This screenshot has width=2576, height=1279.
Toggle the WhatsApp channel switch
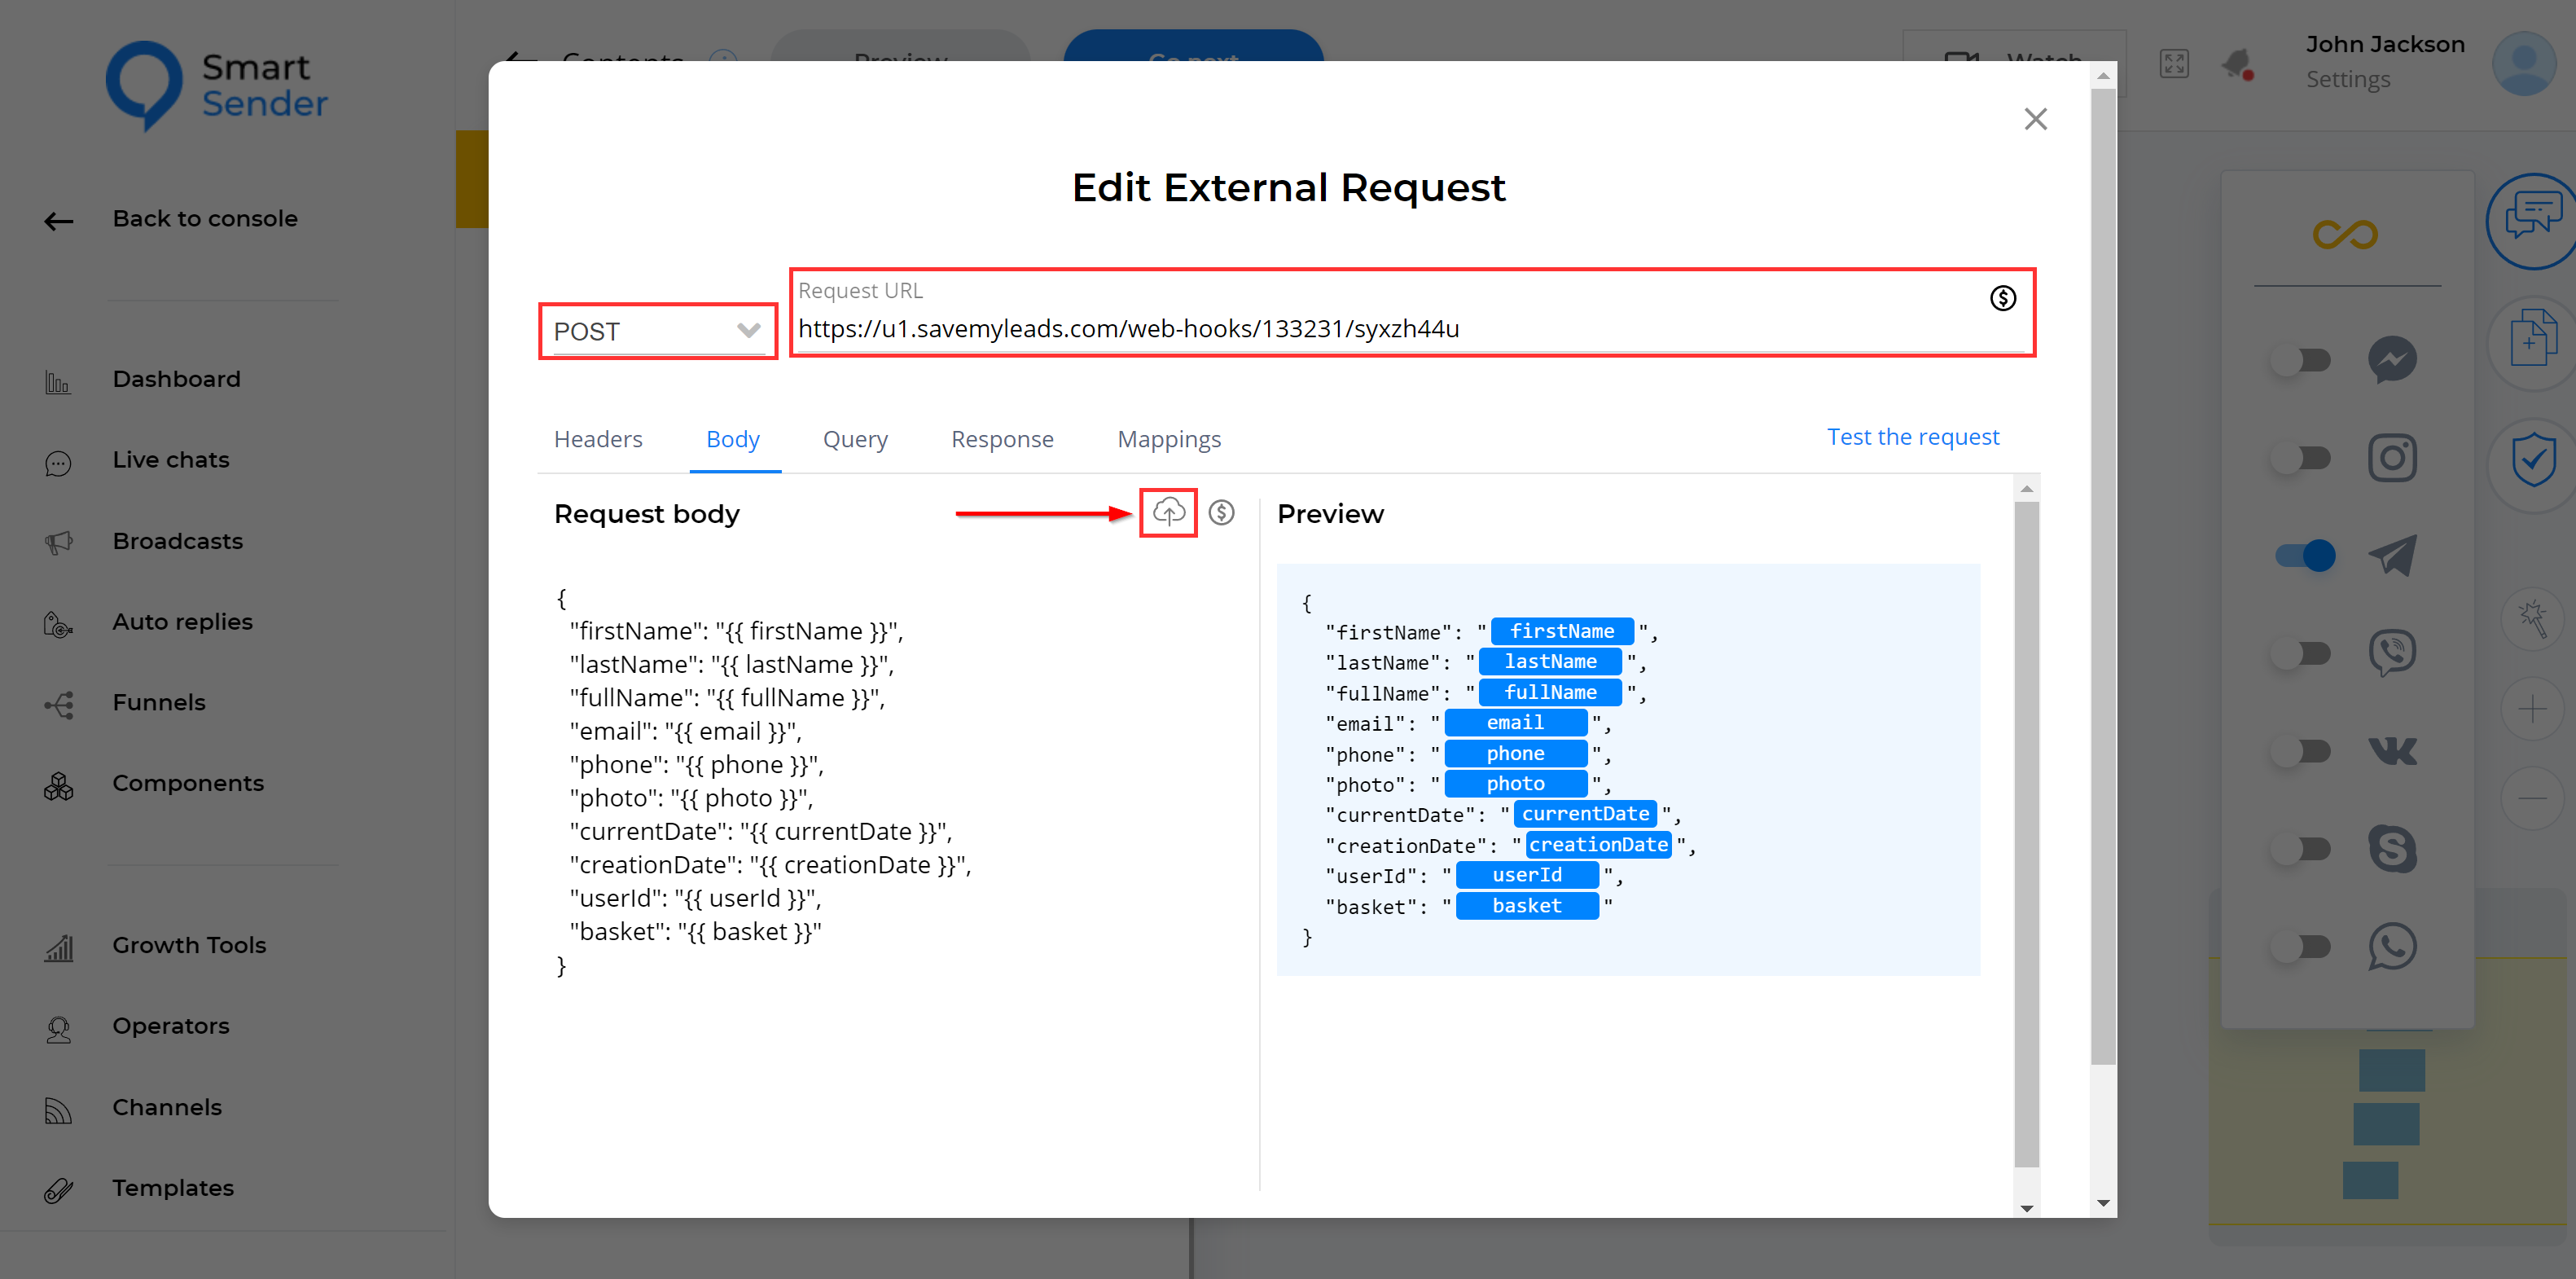(2301, 946)
